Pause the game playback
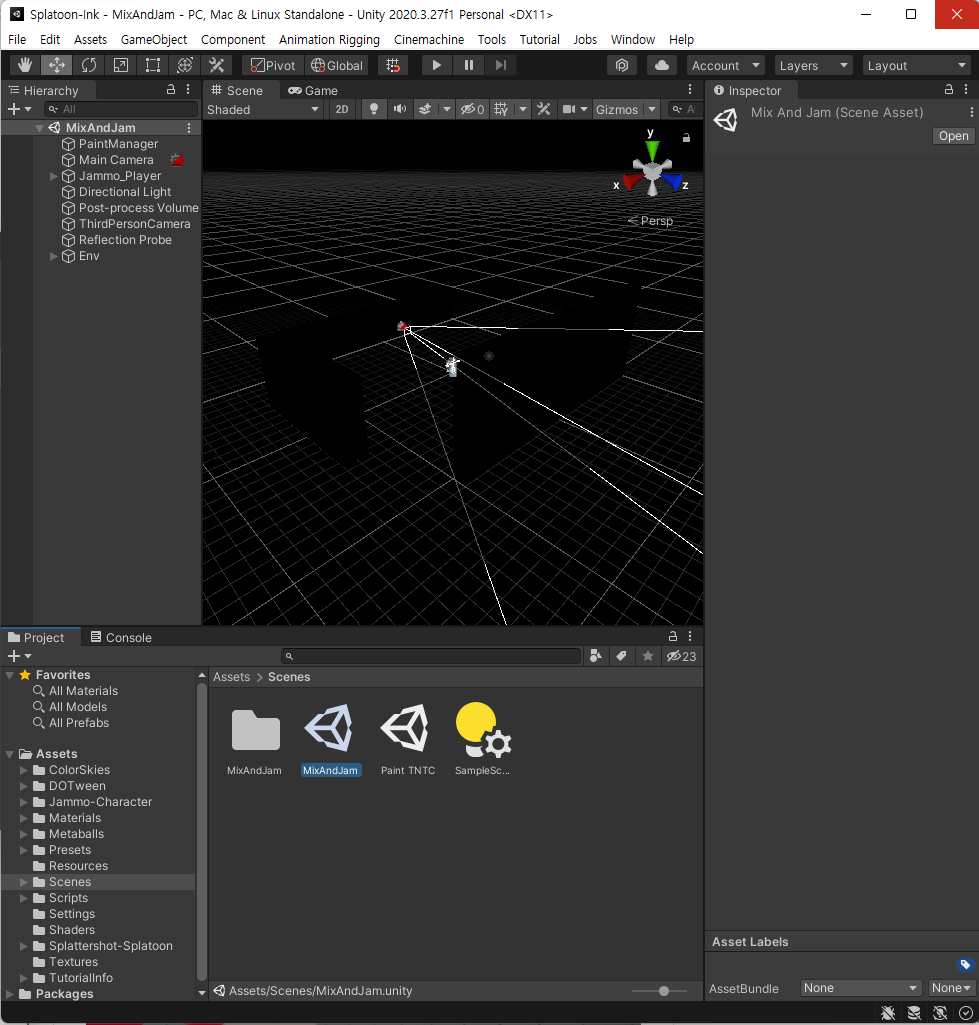This screenshot has height=1025, width=979. (x=469, y=65)
